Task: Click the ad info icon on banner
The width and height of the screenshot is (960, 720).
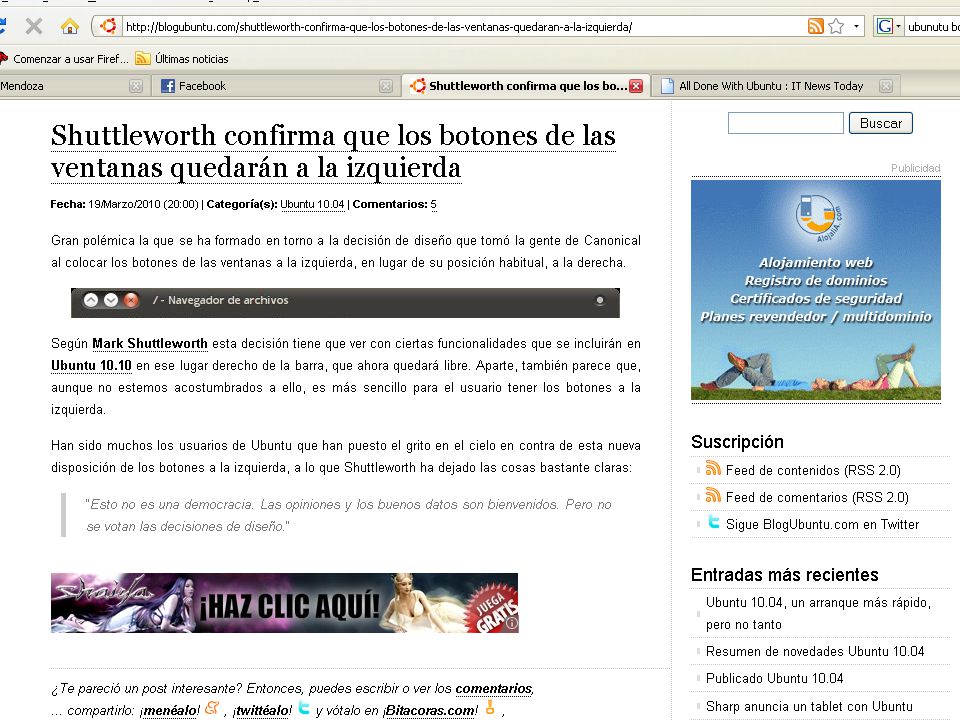Action: click(x=512, y=624)
